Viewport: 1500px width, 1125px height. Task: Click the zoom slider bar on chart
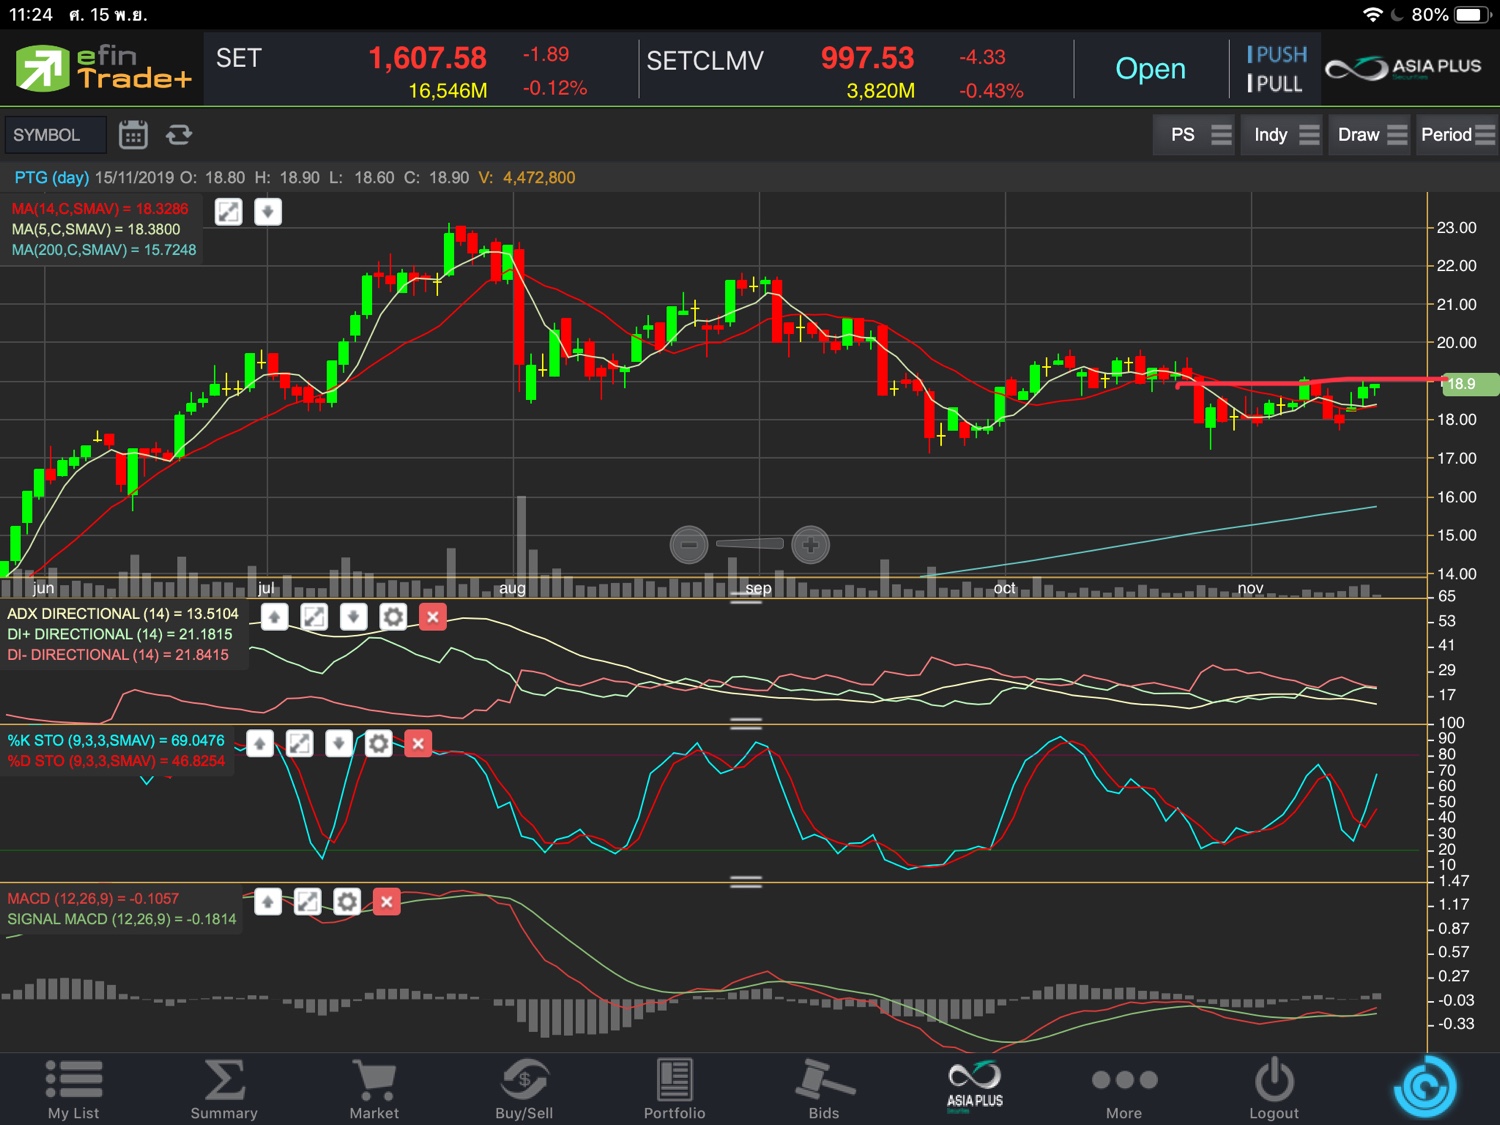click(749, 544)
